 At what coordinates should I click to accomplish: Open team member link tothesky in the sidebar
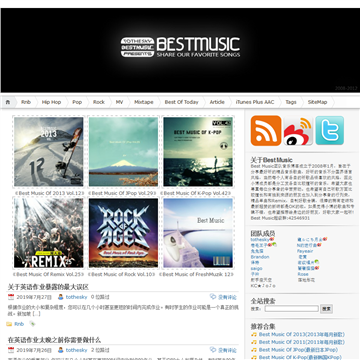260,240
